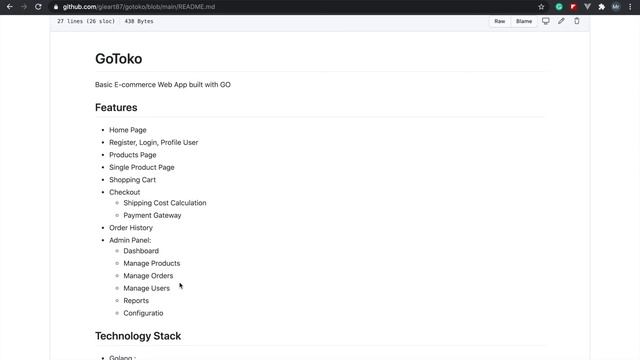Screen dimensions: 640x360
Task: Click the 'Dashboard' sub-item
Action: 141,251
